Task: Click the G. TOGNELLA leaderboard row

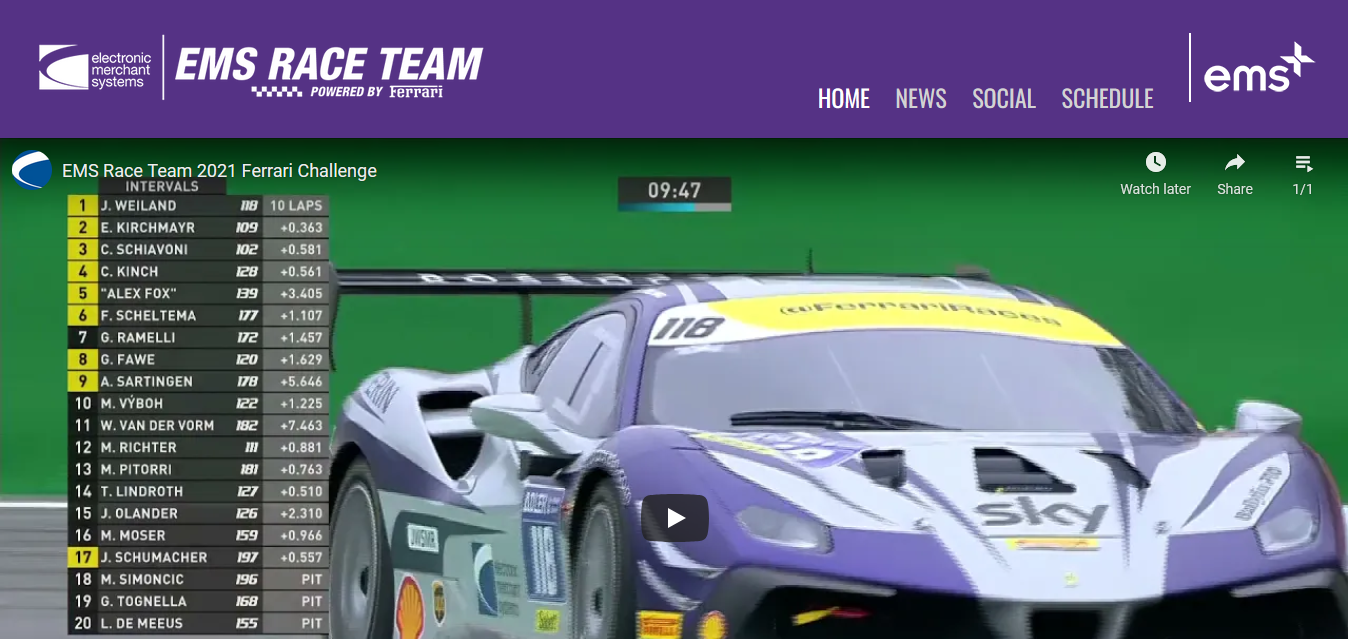Action: click(x=198, y=601)
